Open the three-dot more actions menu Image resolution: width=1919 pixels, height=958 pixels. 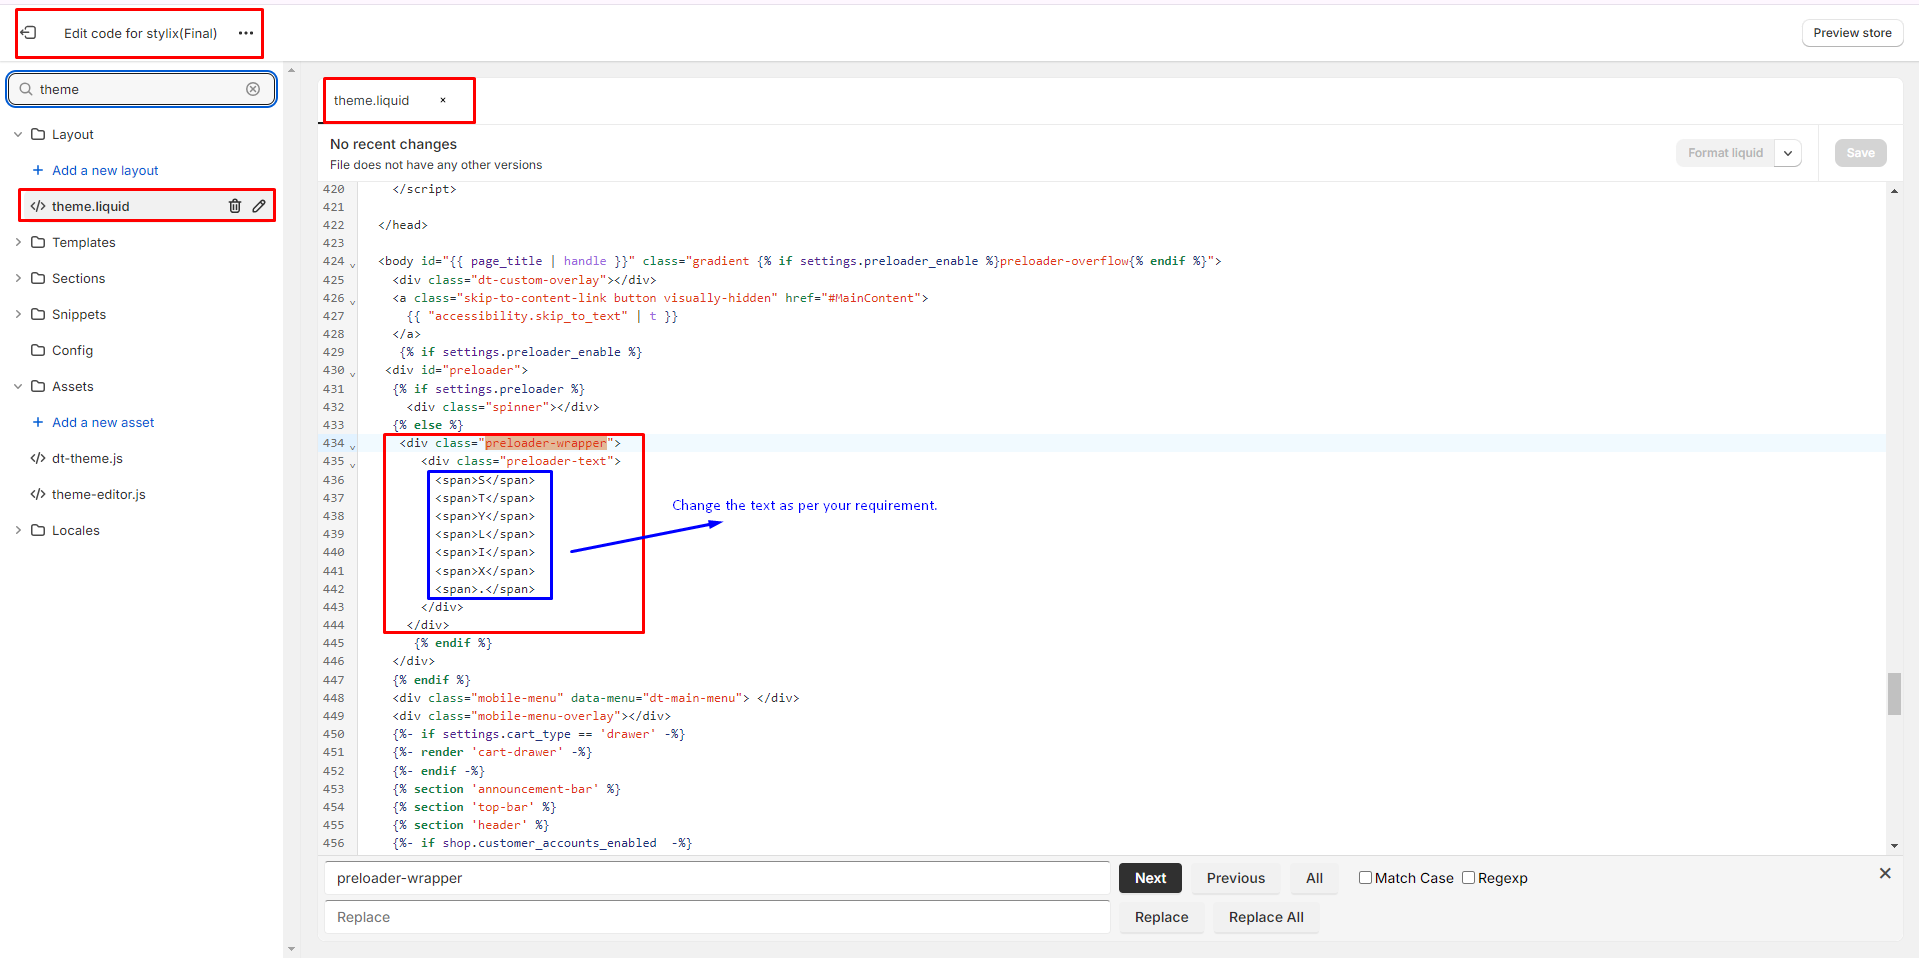click(x=246, y=33)
